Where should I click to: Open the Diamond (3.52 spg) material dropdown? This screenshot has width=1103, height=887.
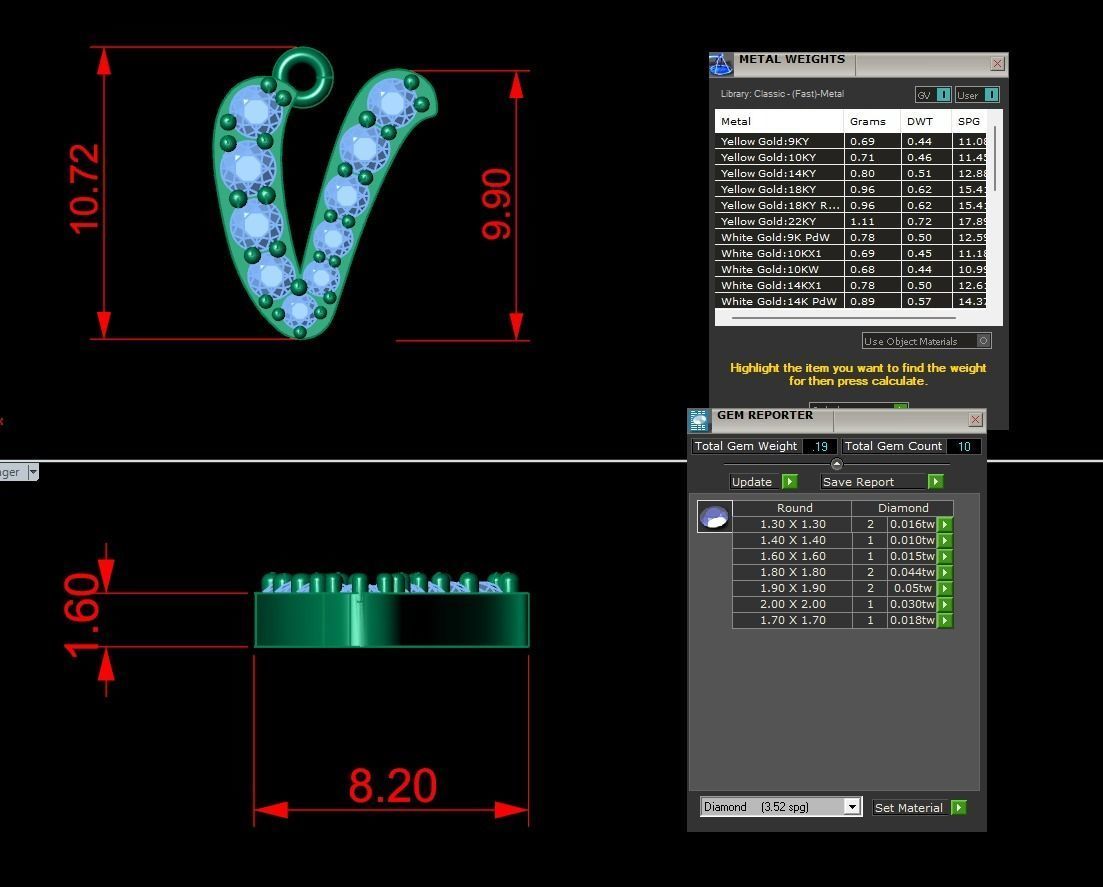tap(852, 807)
